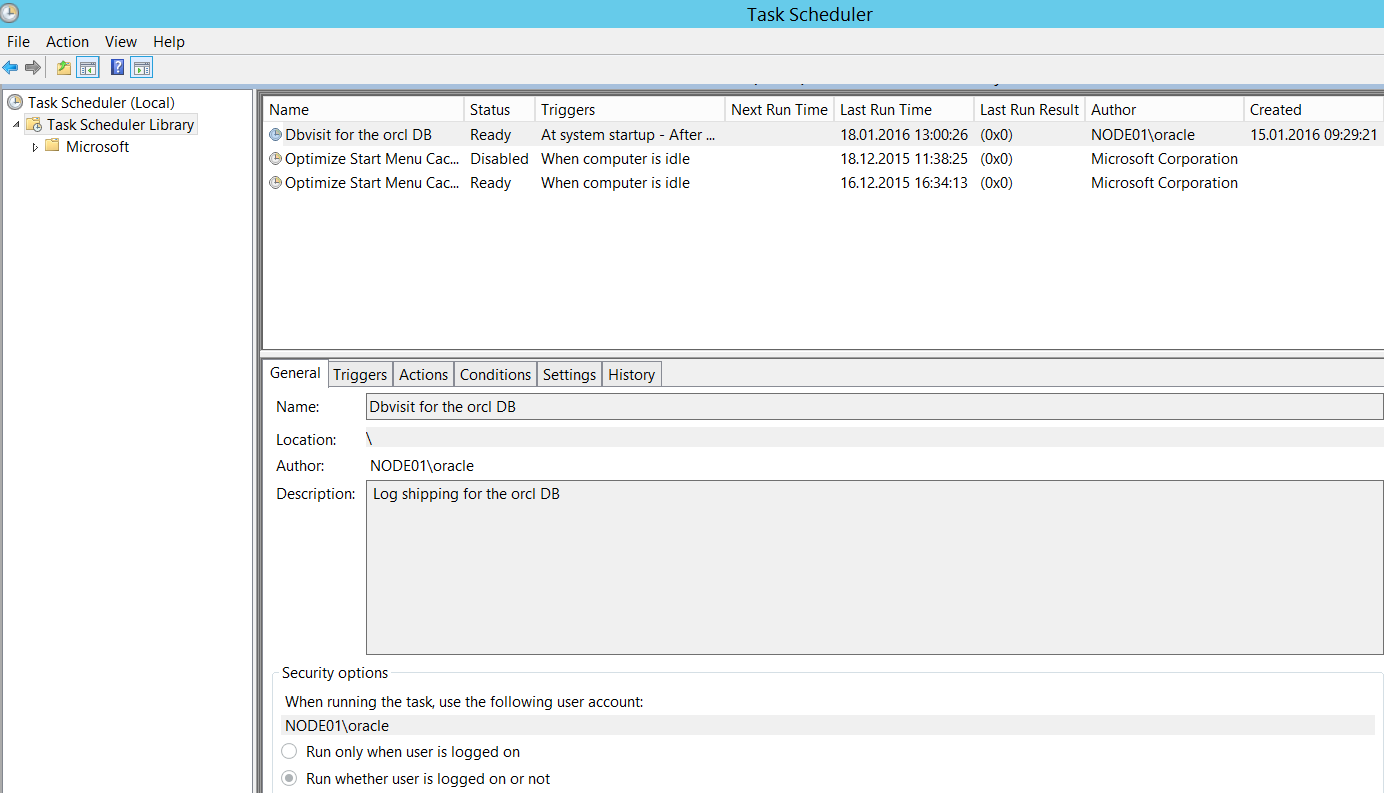Sort by the Created column header

(x=1313, y=109)
